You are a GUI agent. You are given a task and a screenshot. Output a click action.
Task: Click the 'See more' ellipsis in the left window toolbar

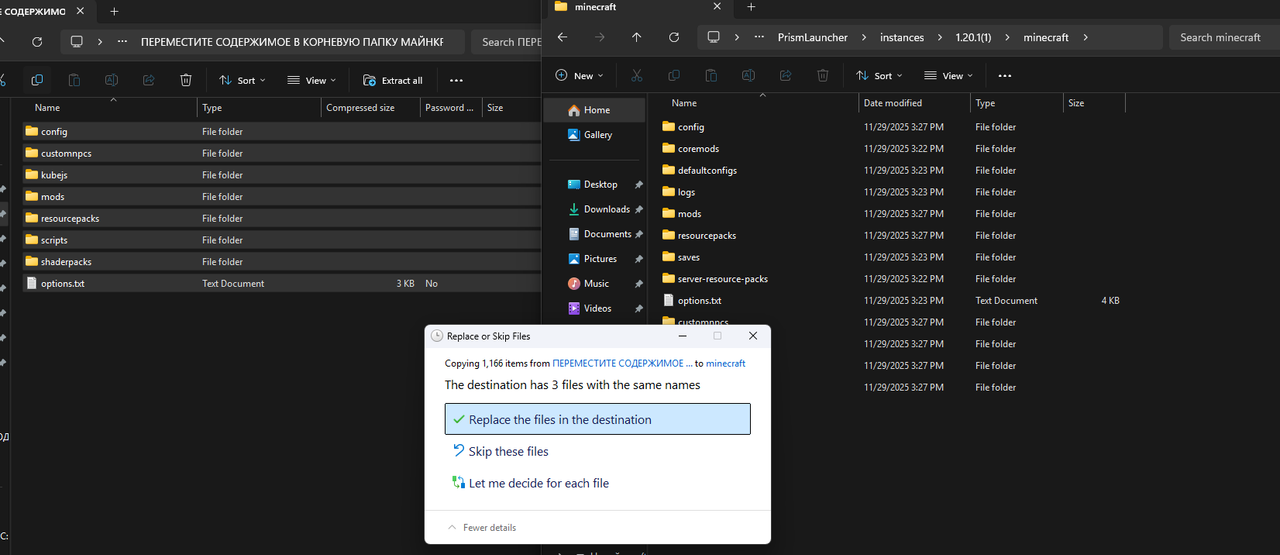[x=456, y=80]
